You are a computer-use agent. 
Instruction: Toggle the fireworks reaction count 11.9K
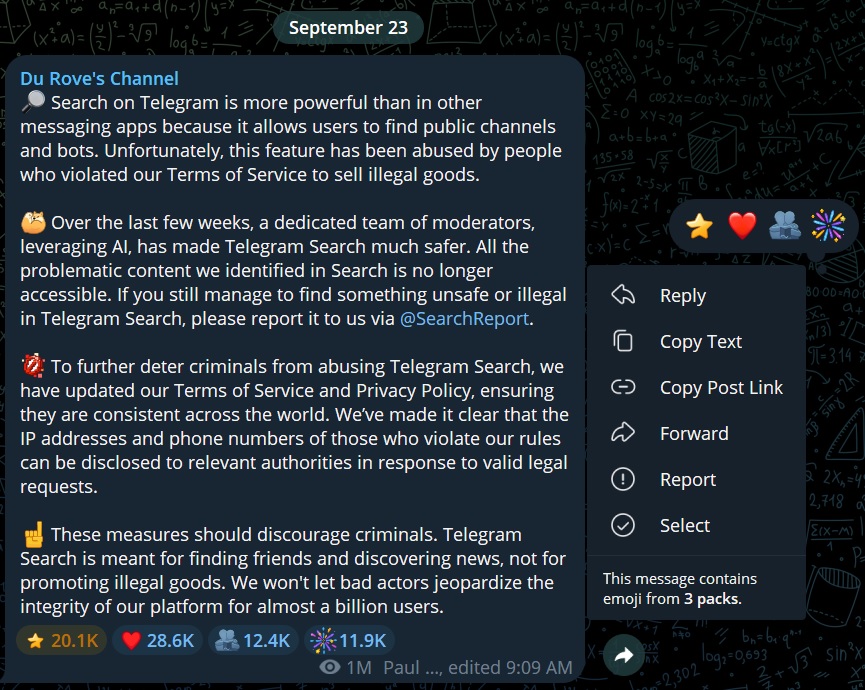(x=349, y=640)
